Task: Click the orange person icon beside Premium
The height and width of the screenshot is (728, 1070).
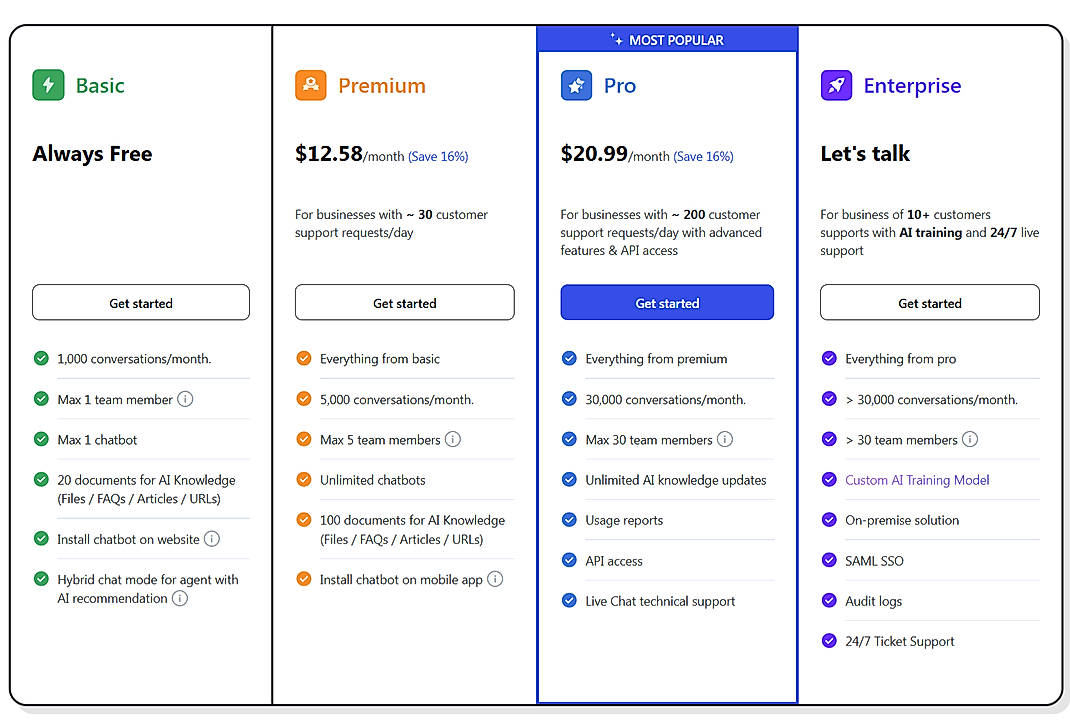Action: 310,85
